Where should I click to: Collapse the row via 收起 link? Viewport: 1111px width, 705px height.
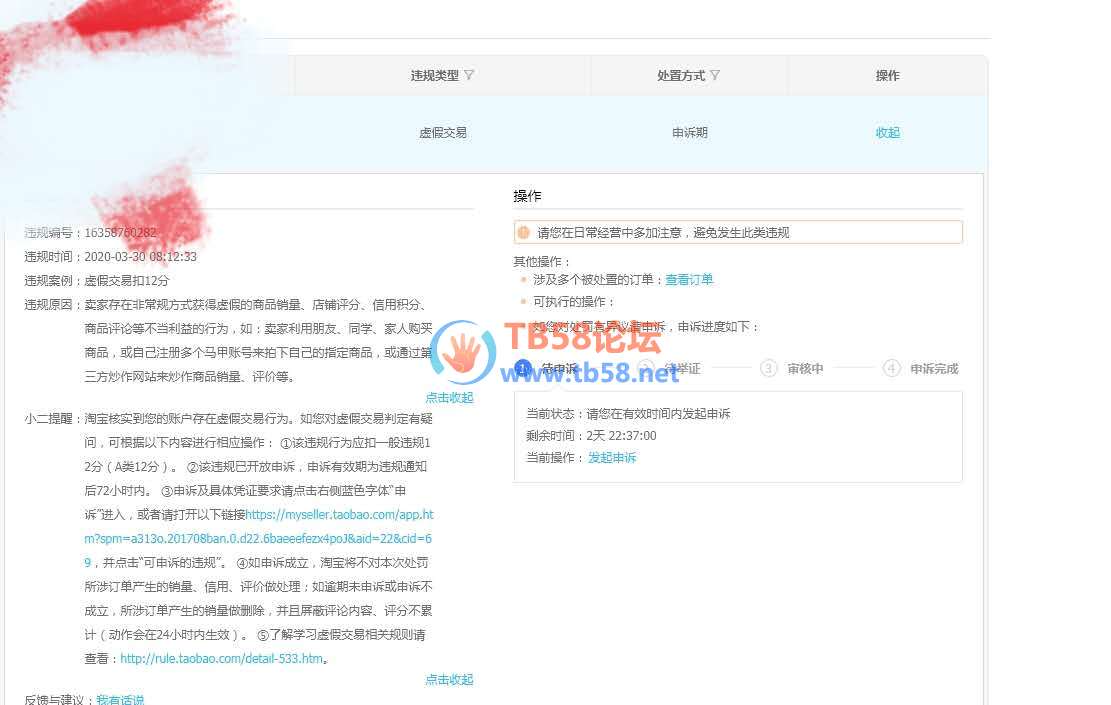[887, 132]
